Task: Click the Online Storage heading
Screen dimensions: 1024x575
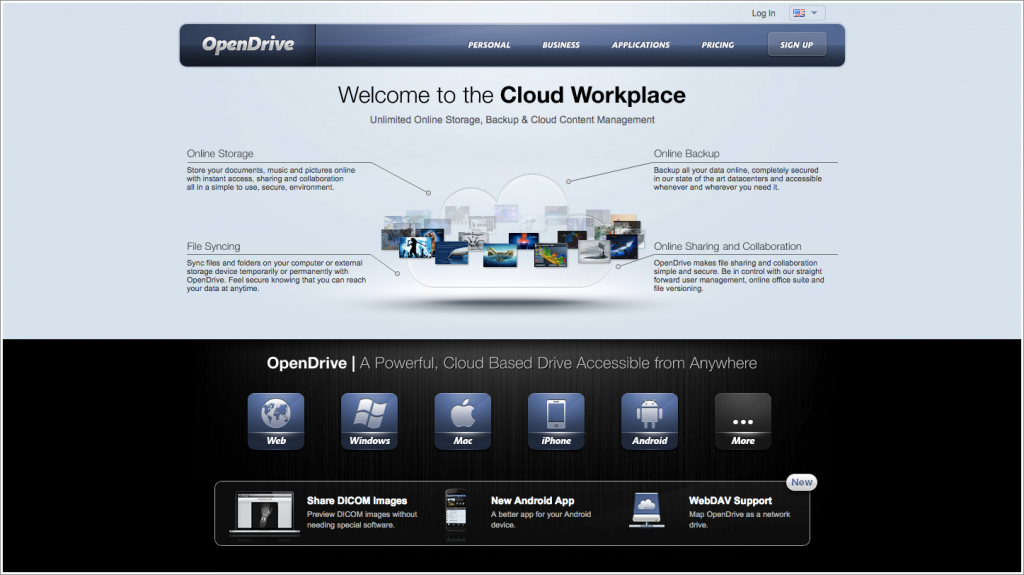Action: [220, 154]
